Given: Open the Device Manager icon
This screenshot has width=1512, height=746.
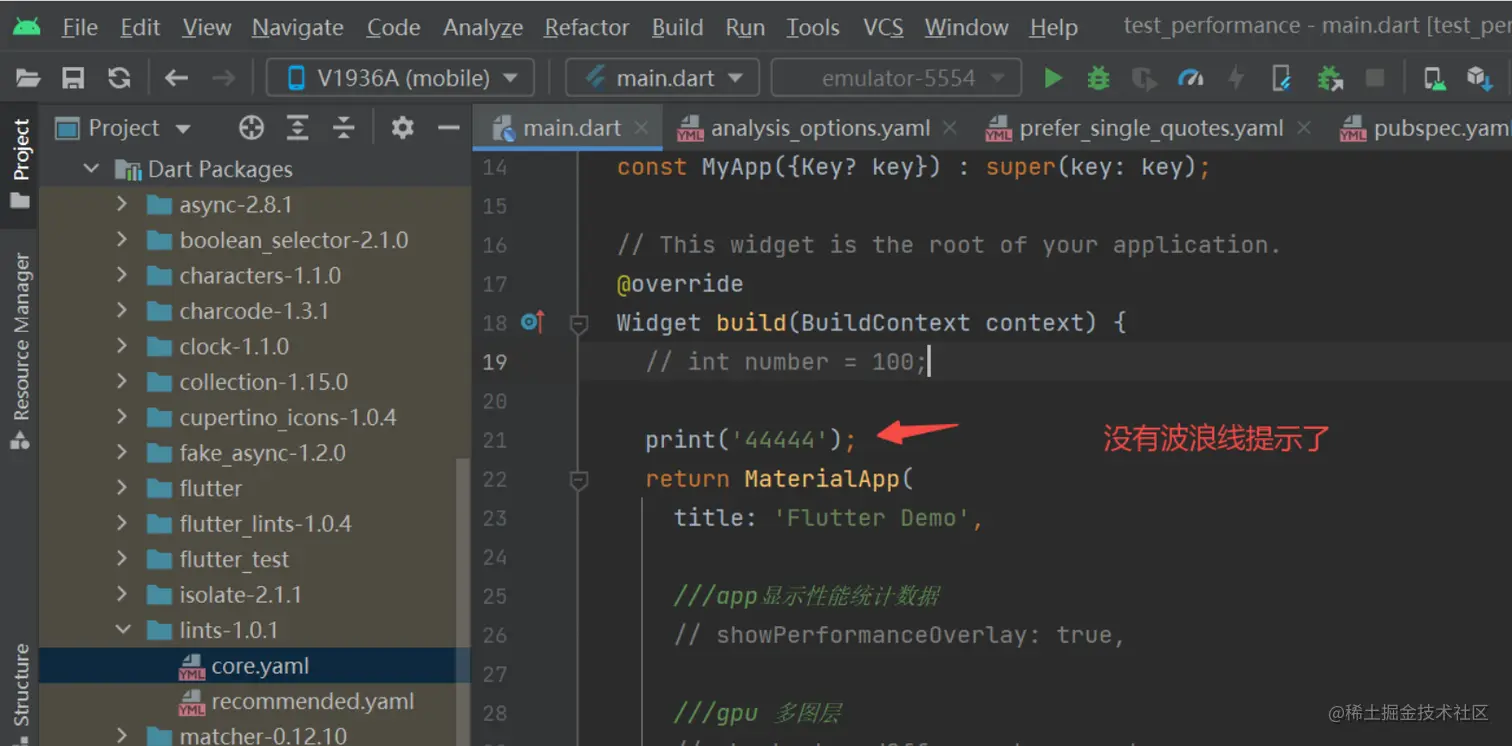Looking at the screenshot, I should click(x=1434, y=78).
